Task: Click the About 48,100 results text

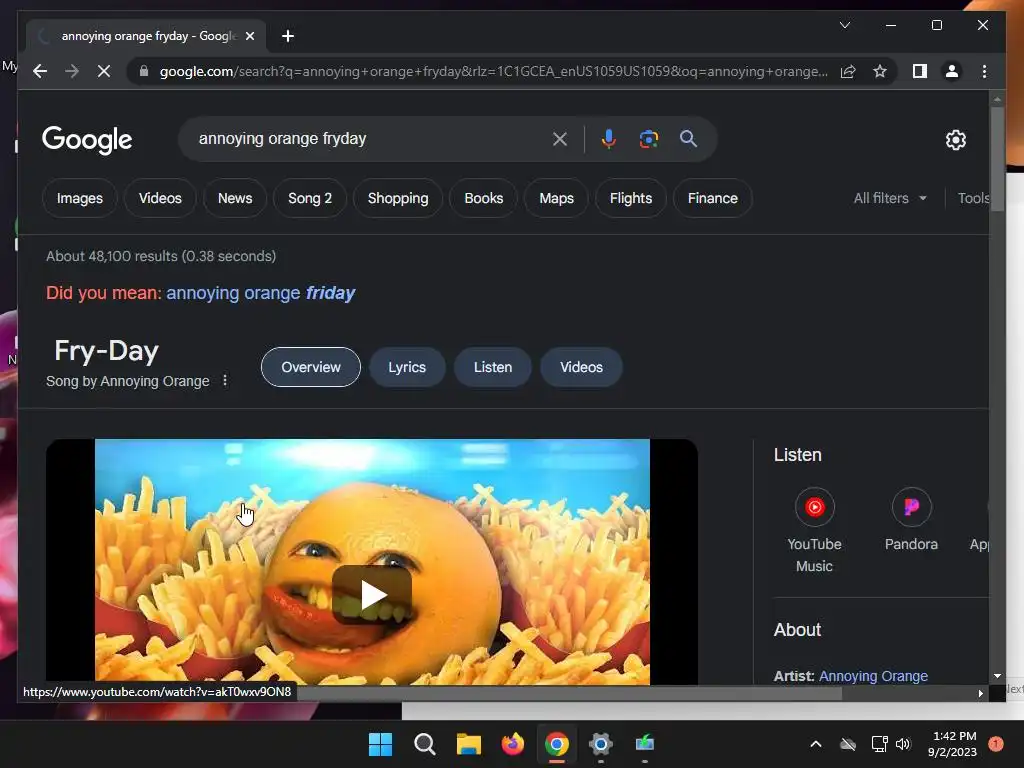Action: [161, 256]
